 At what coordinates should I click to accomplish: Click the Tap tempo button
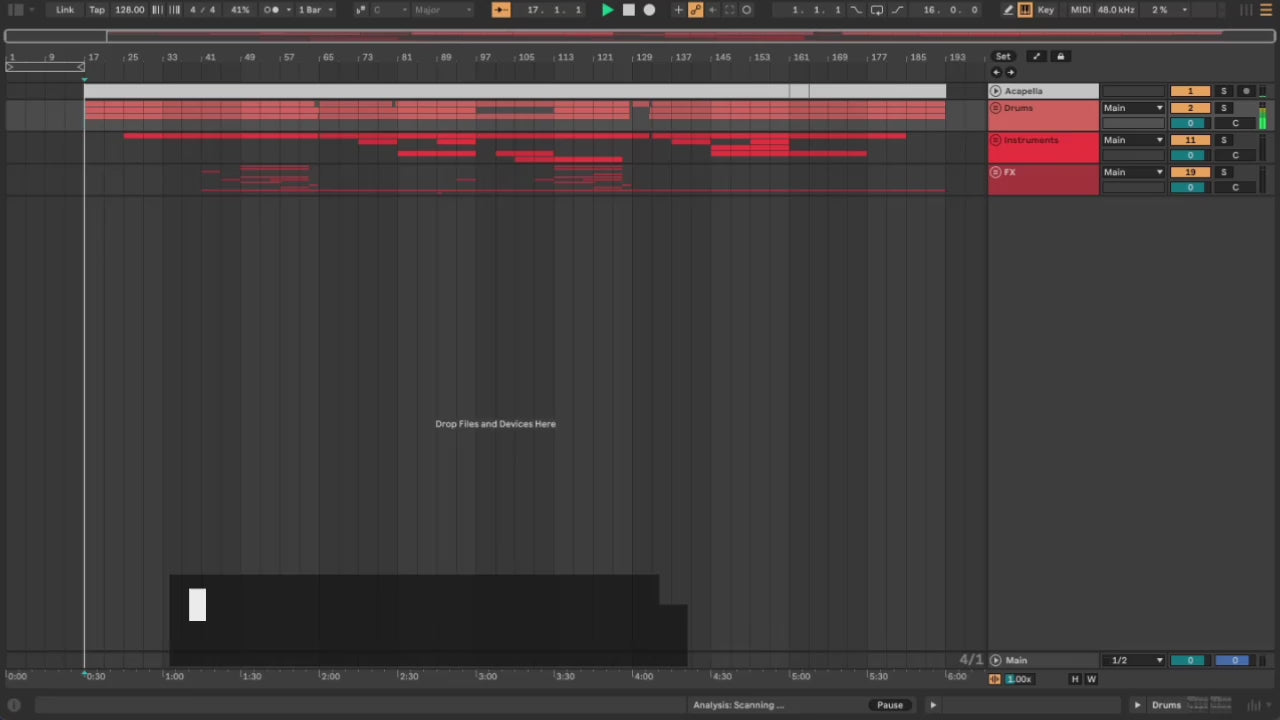click(97, 10)
